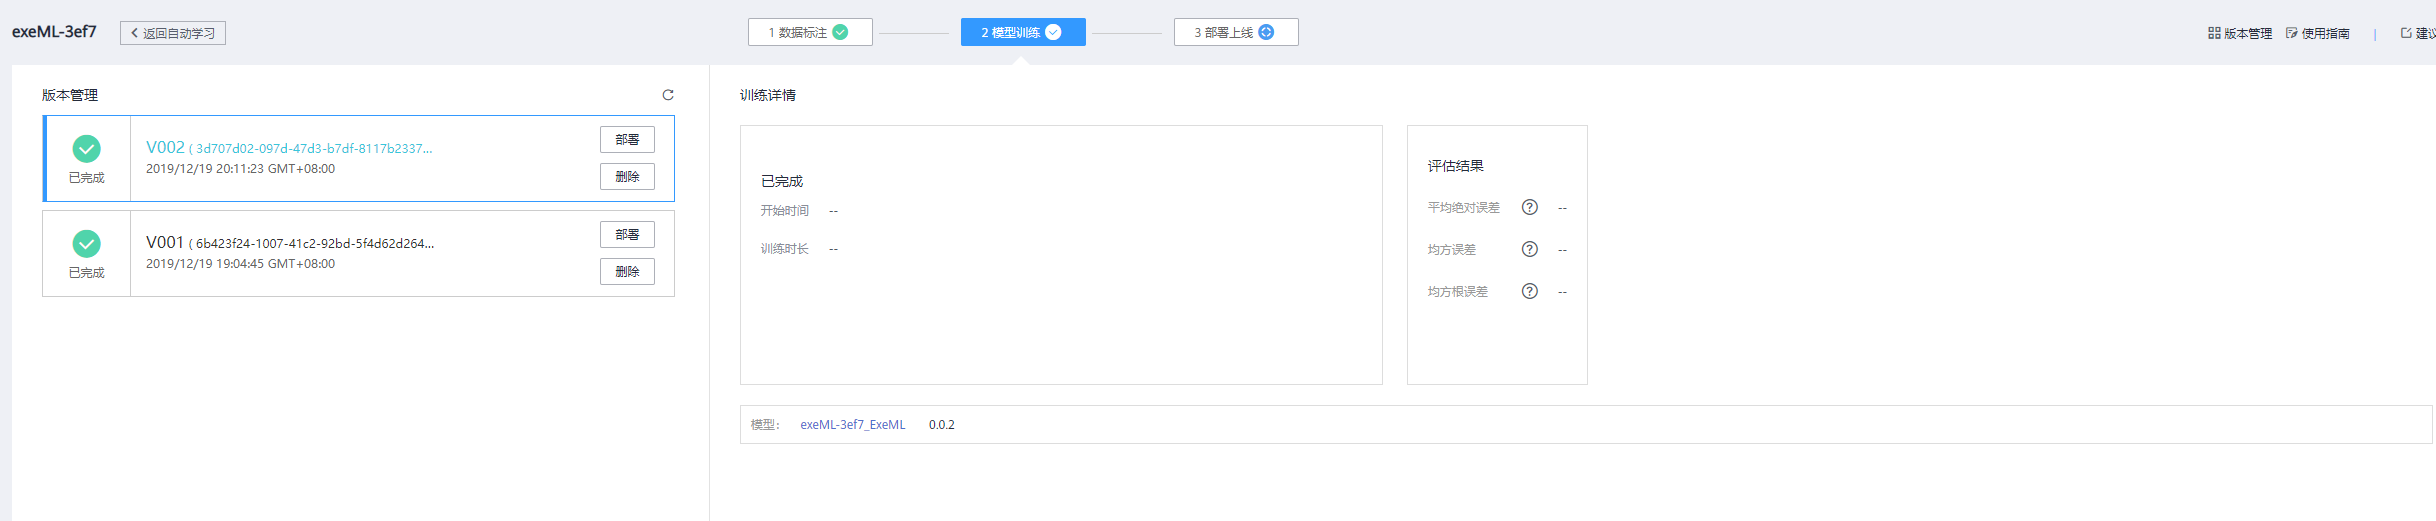Deploy version V002 with 部署 button
This screenshot has width=2436, height=521.
(x=627, y=140)
